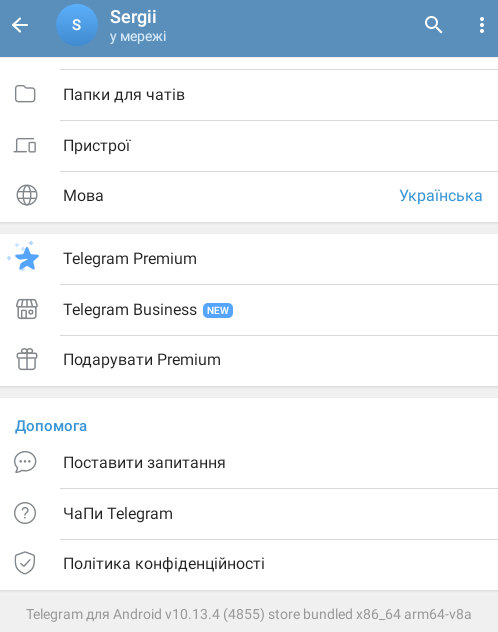498x632 pixels.
Task: Select the NEW badge on Telegram Business
Action: [218, 310]
